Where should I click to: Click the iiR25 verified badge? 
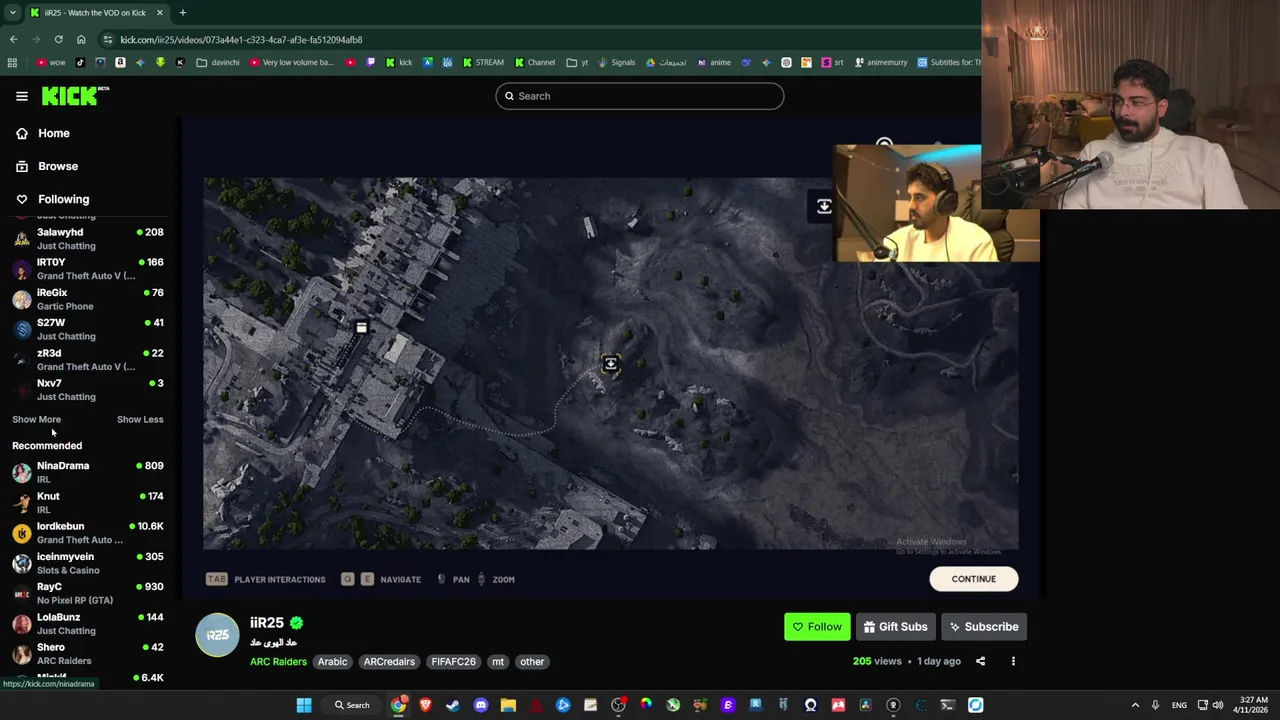[296, 623]
